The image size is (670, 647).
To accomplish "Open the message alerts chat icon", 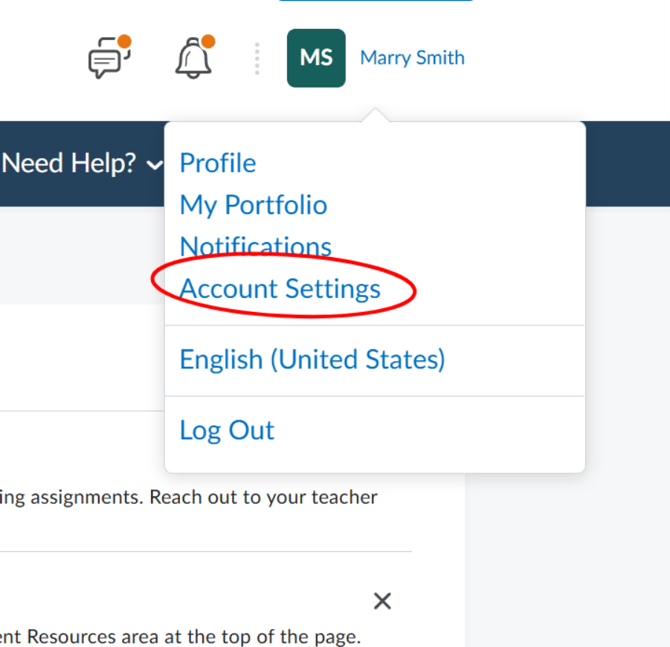I will click(109, 57).
